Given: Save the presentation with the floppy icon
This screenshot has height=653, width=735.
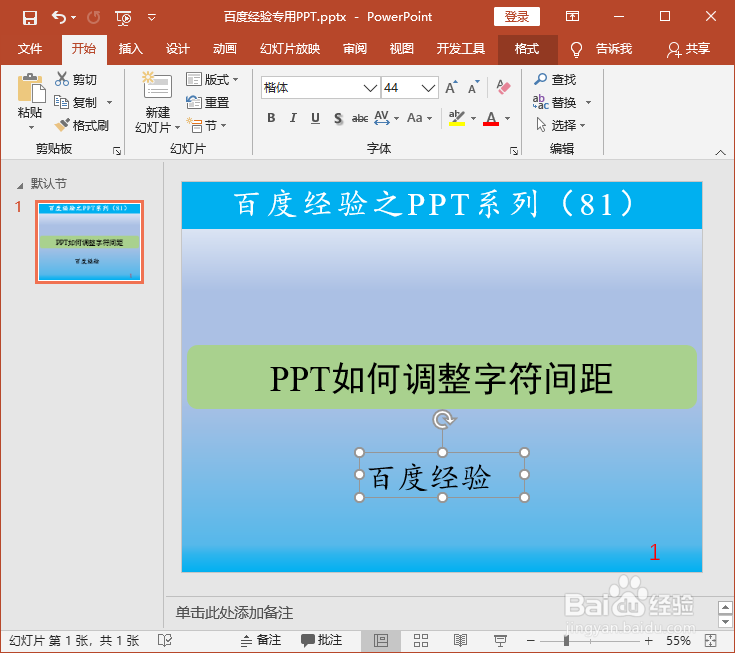Looking at the screenshot, I should [x=30, y=18].
